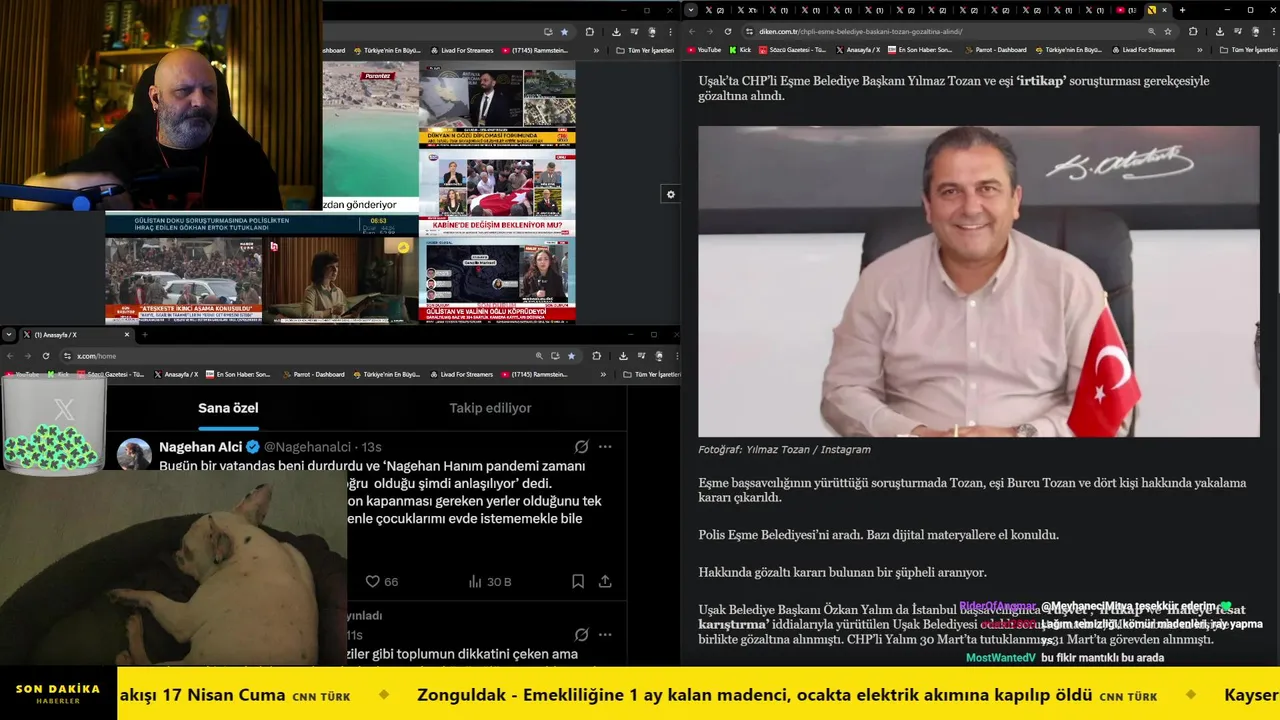Go back in the x.com browser window
The image size is (1280, 720).
(x=10, y=356)
